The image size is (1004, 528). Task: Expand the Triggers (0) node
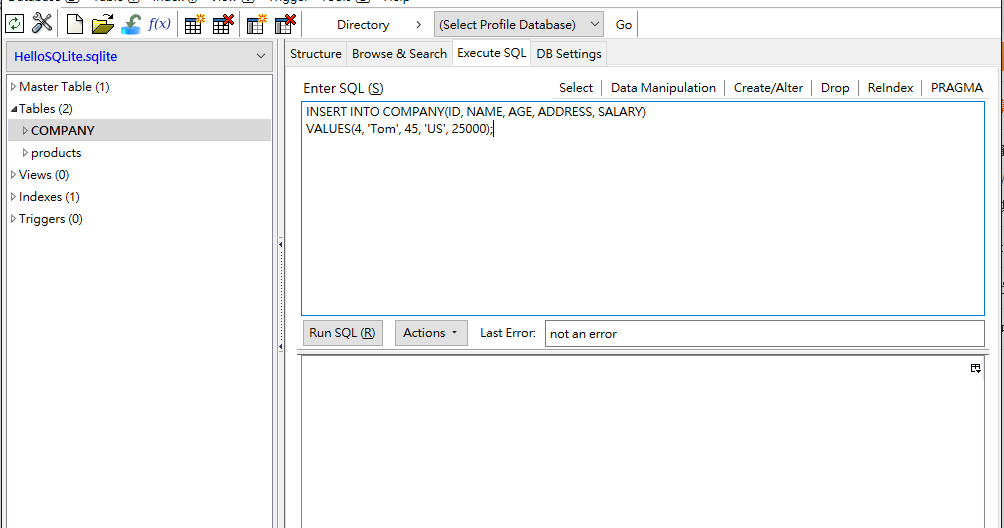click(13, 219)
